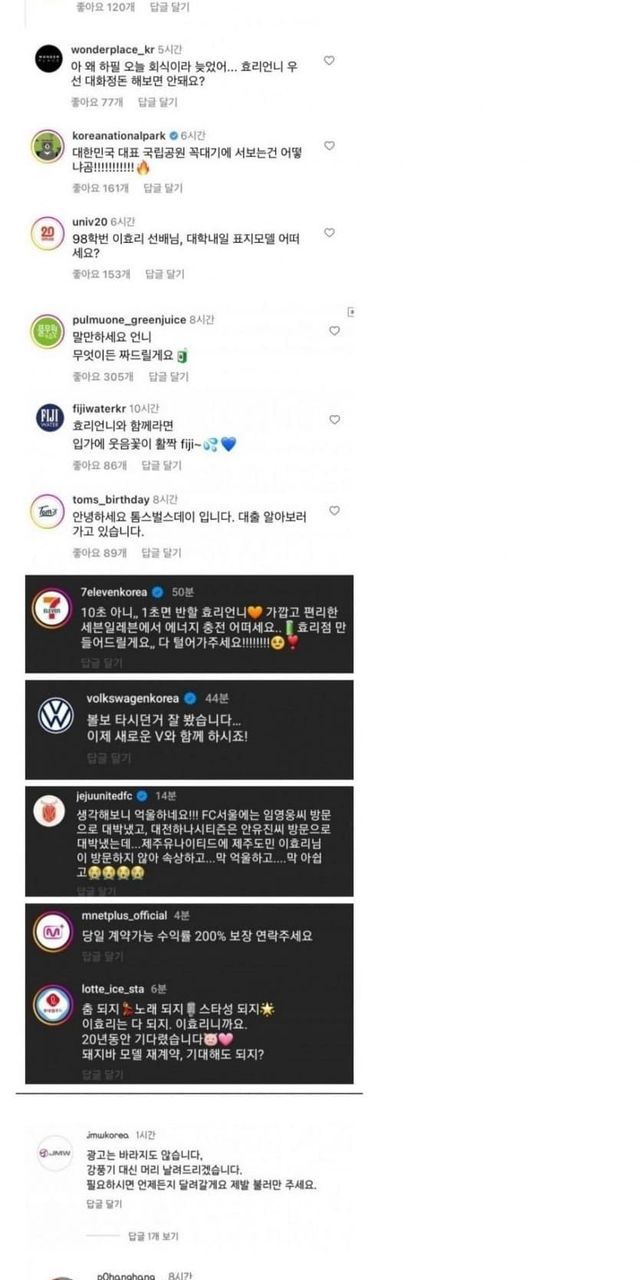Like the wonderplace_kr comment with heart

(329, 60)
